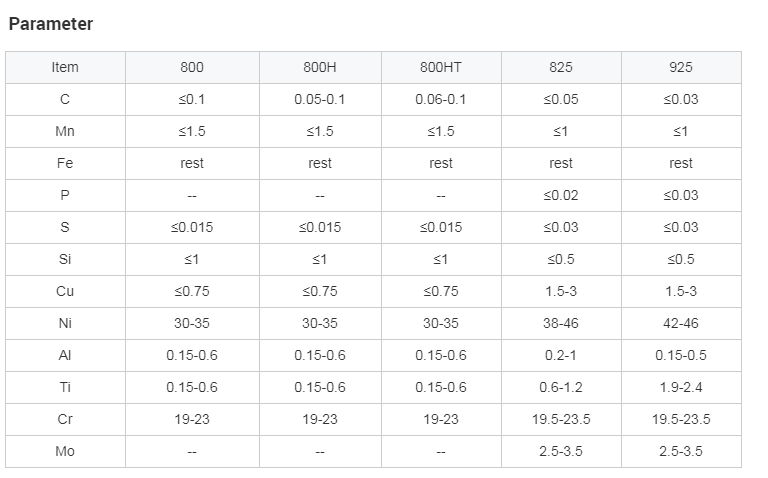Select the Mn row label cell
Viewport: 768px width, 478px height.
pyautogui.click(x=65, y=131)
